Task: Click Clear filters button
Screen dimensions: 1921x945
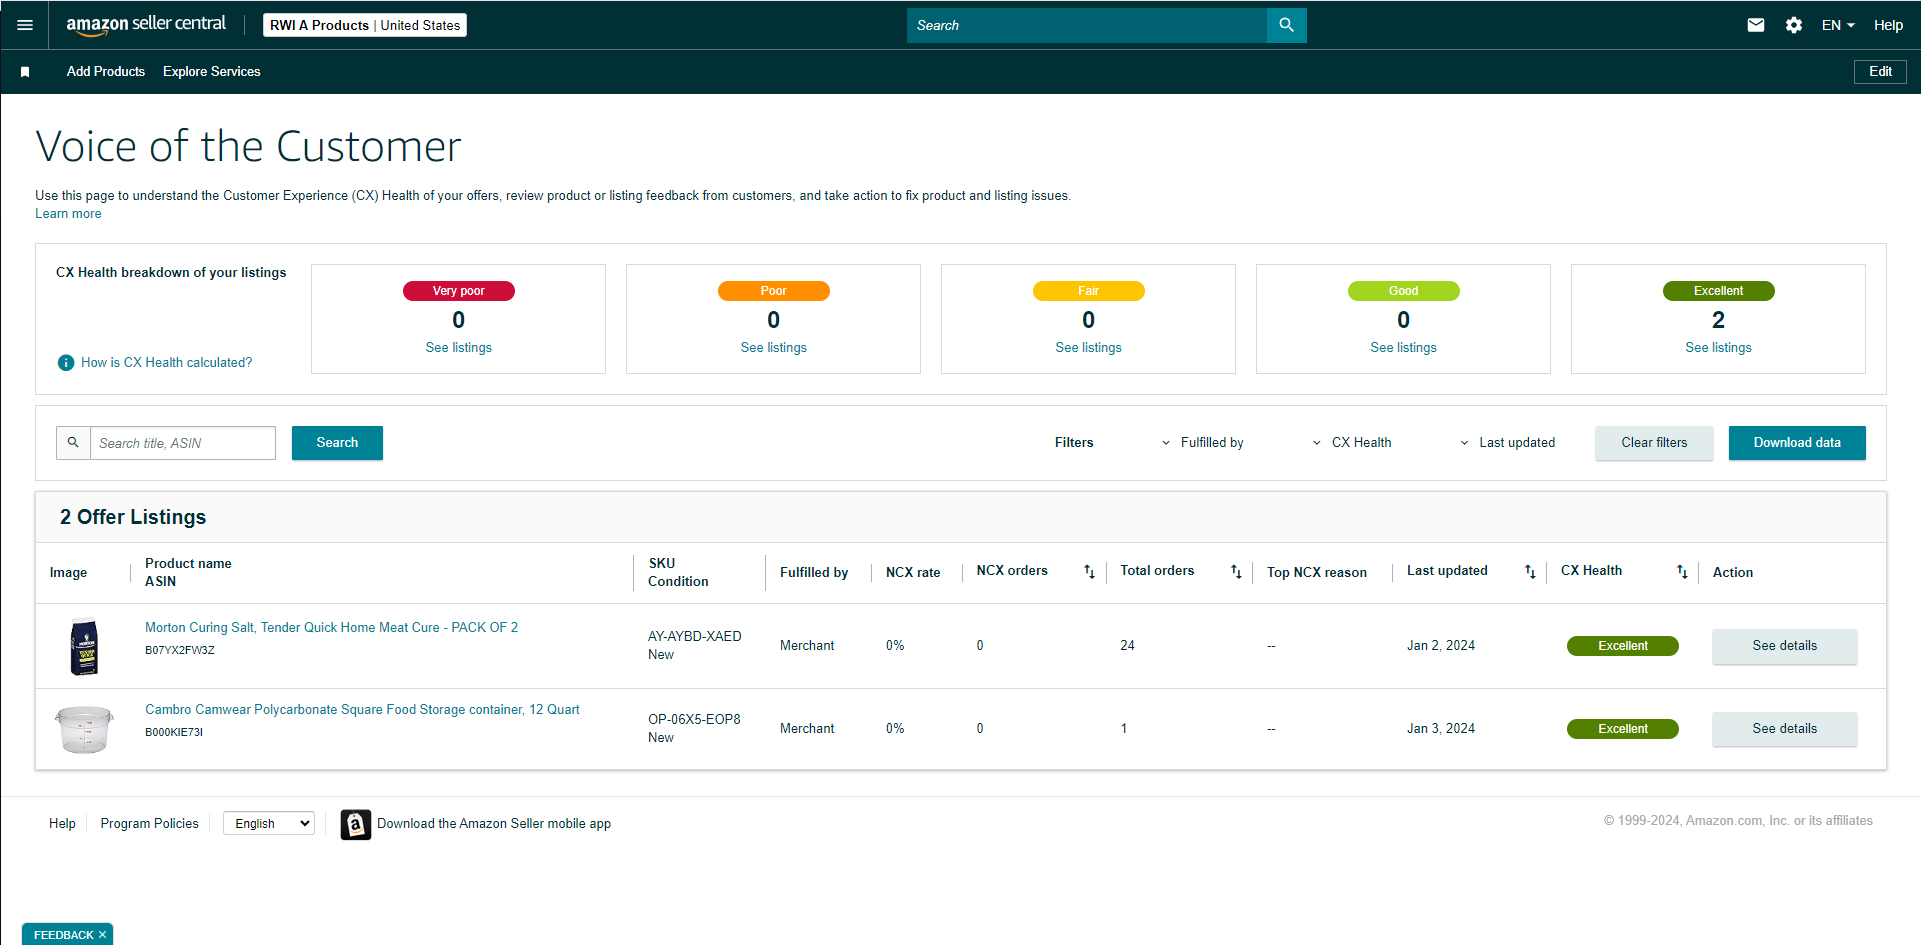Action: 1654,443
